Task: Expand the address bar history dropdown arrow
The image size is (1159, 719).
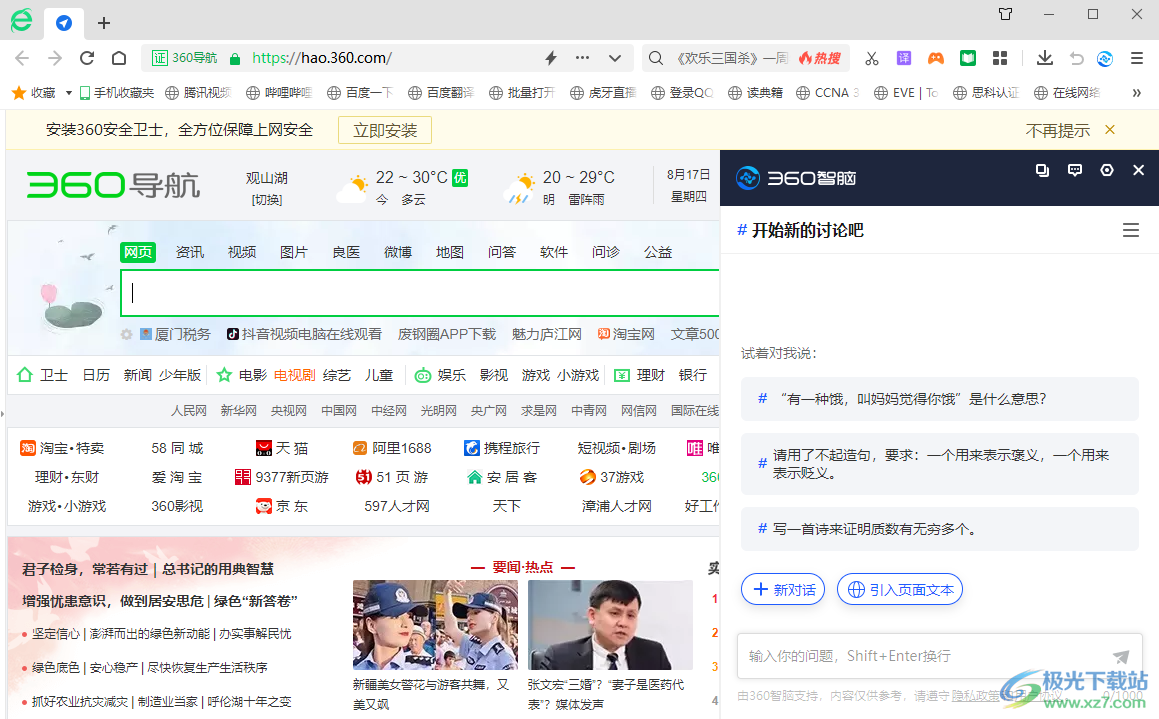Action: [x=615, y=58]
